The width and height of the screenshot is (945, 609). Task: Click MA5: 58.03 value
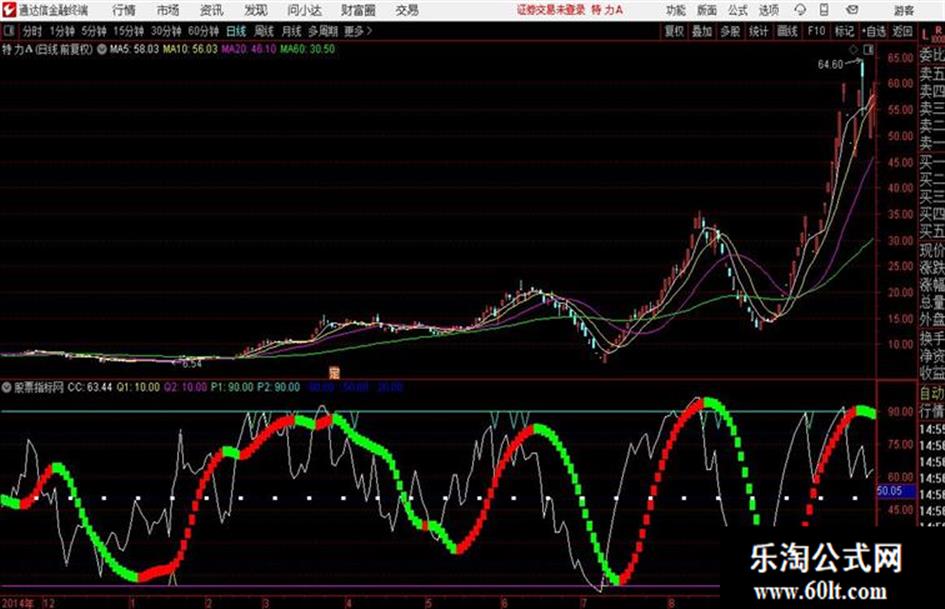coord(134,49)
